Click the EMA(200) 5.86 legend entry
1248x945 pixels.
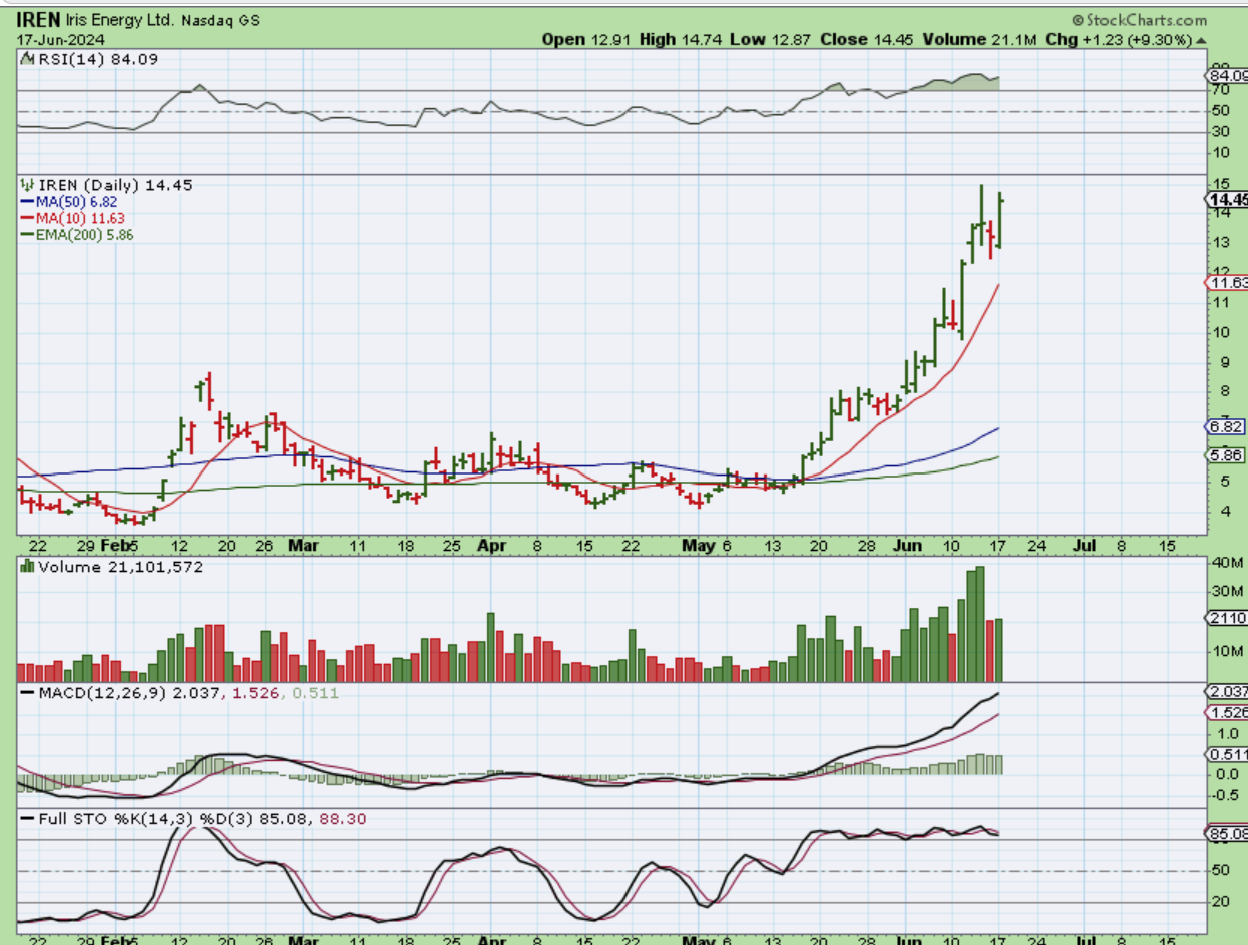[x=85, y=235]
